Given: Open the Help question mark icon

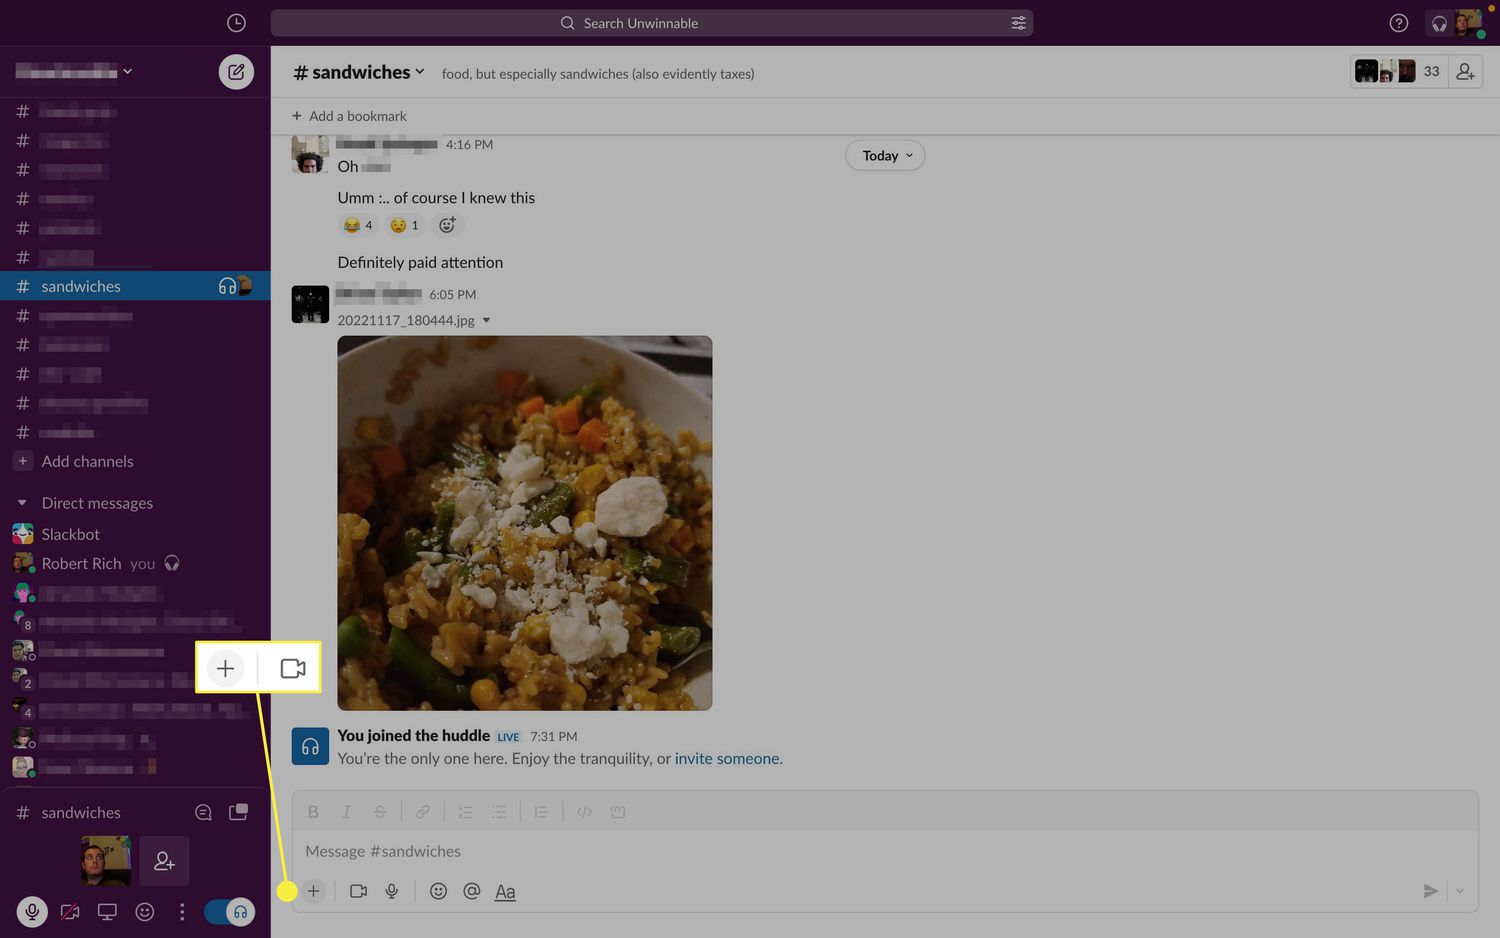Looking at the screenshot, I should point(1399,23).
